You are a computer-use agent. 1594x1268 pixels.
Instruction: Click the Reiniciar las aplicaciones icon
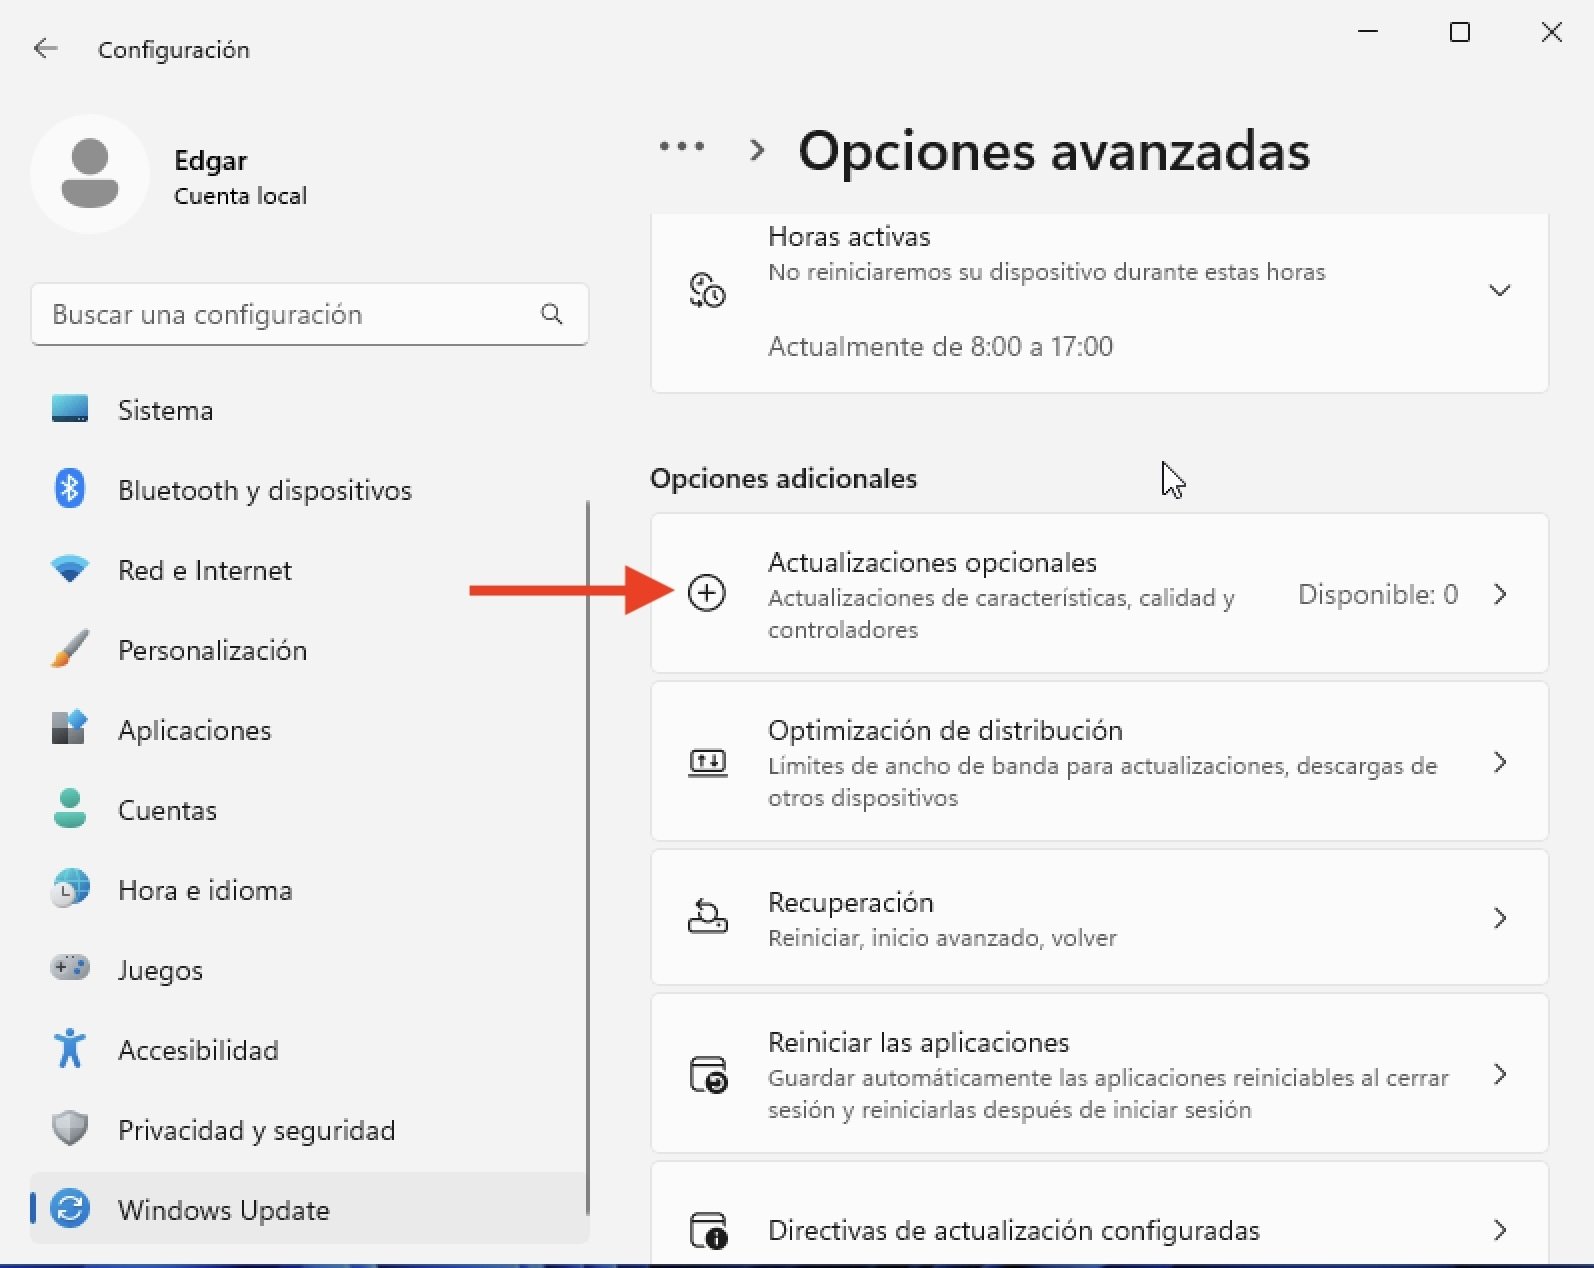click(x=708, y=1075)
